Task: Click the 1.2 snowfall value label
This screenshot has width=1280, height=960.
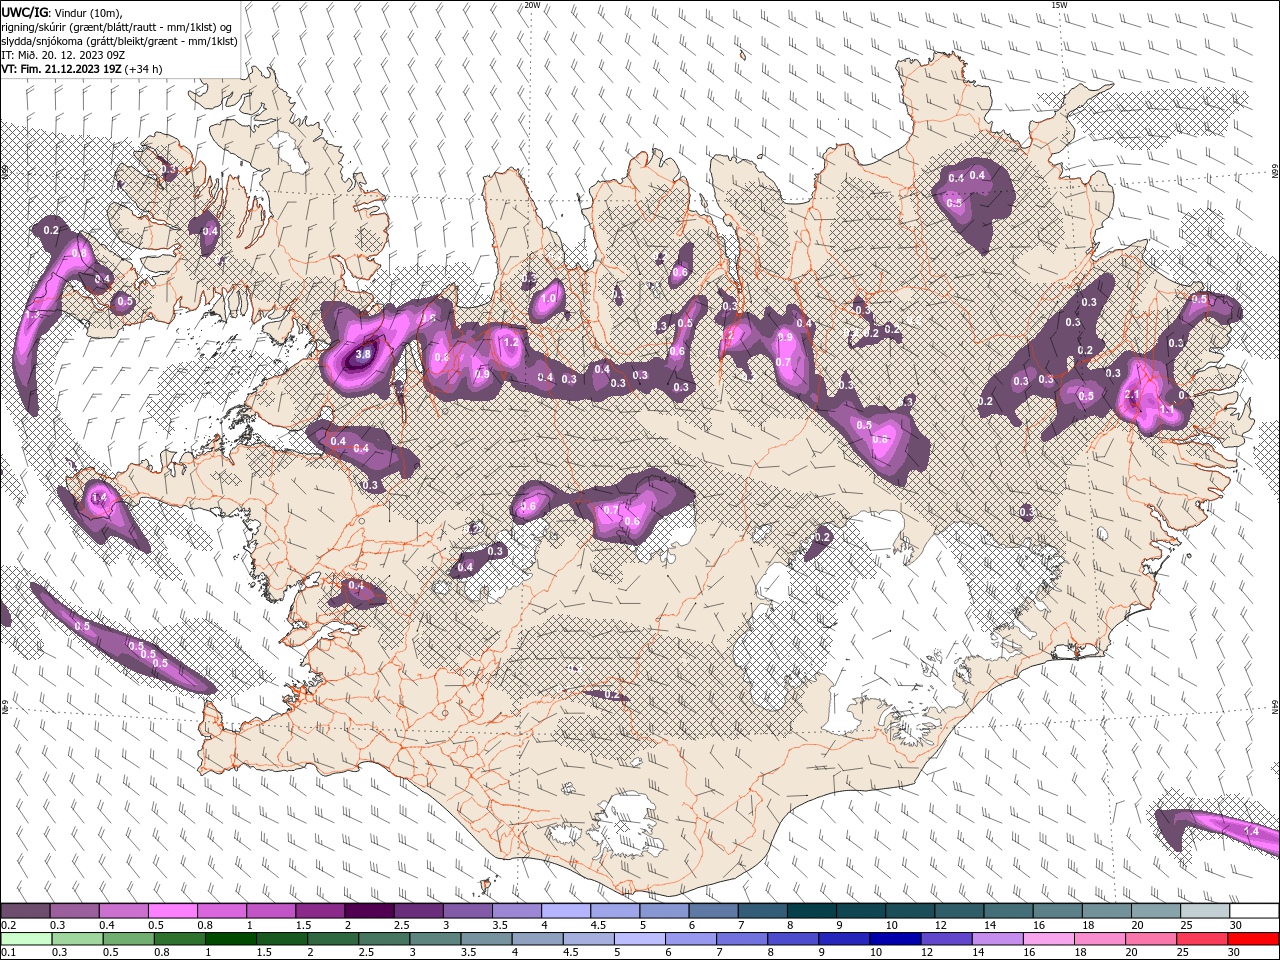Action: [511, 342]
